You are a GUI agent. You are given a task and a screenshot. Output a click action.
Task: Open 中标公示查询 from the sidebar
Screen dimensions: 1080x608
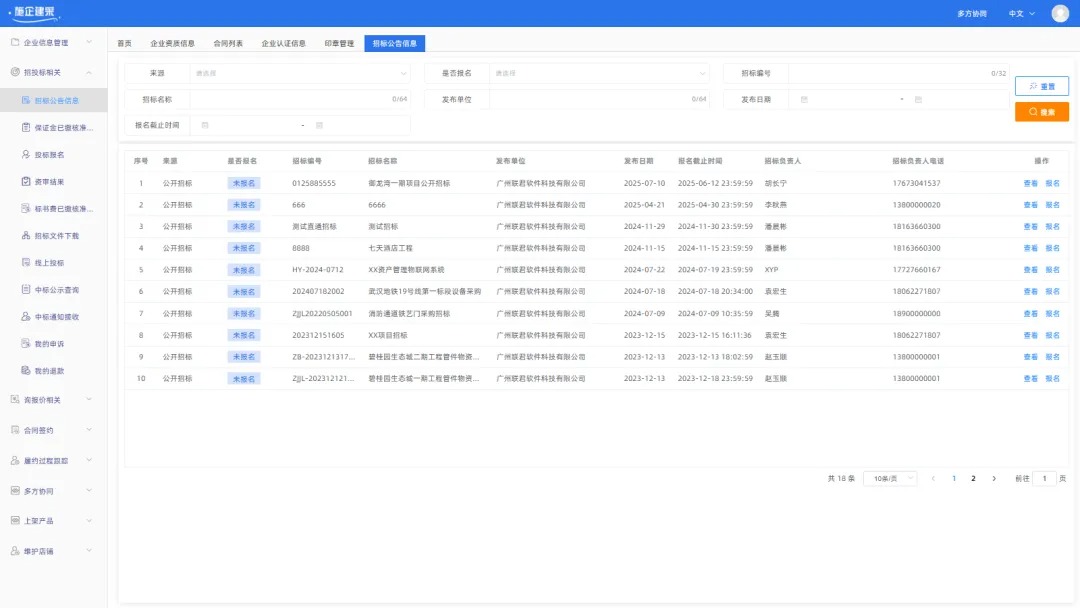click(56, 290)
